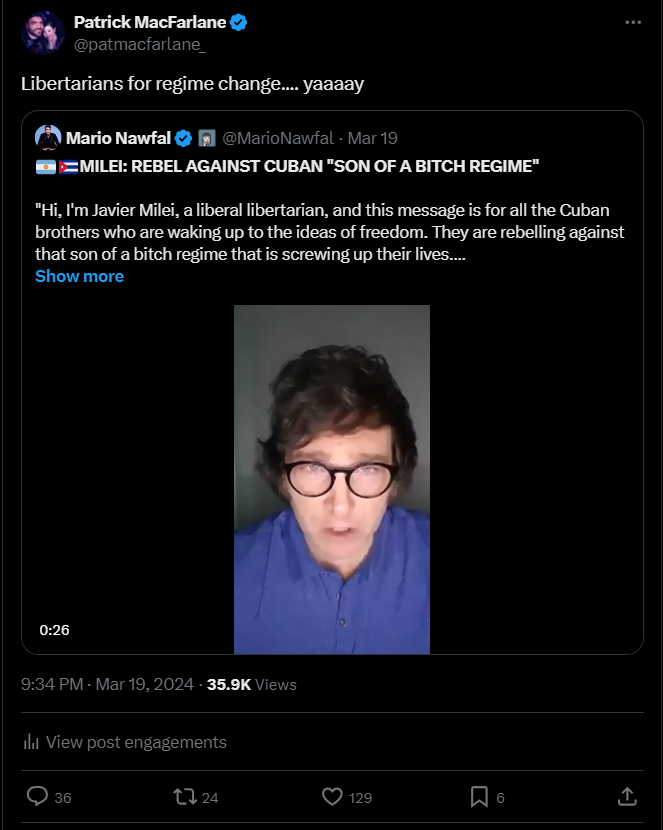
Task: Repost this tweet via retweet icon
Action: 185,796
